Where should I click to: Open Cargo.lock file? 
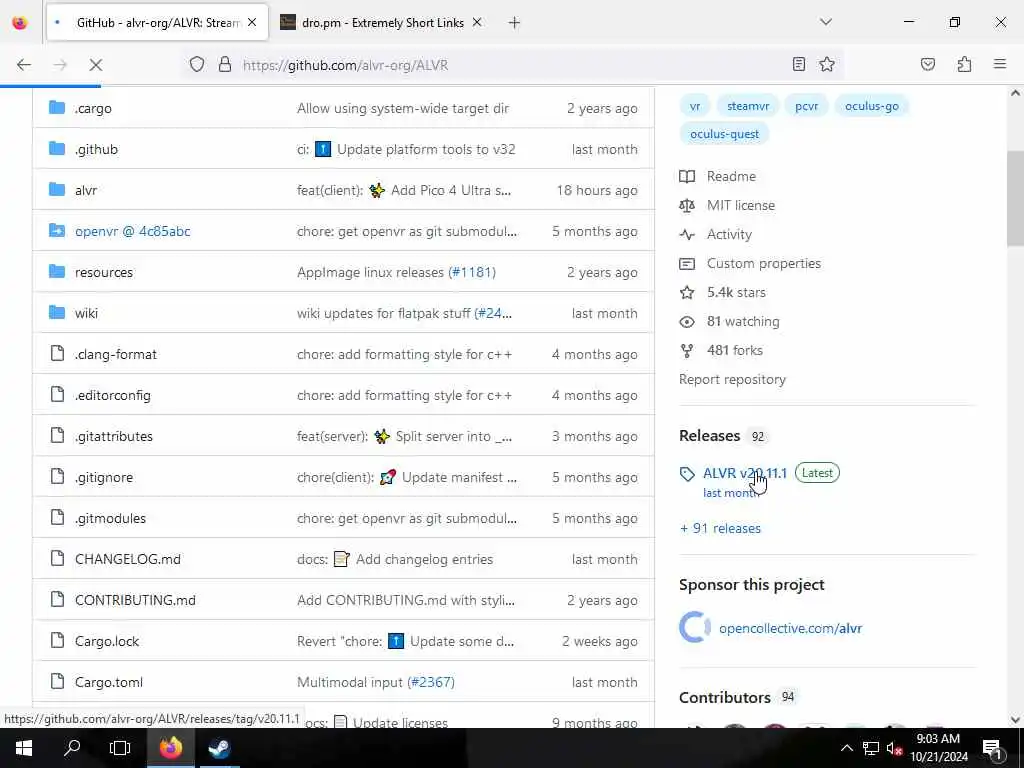(x=107, y=641)
